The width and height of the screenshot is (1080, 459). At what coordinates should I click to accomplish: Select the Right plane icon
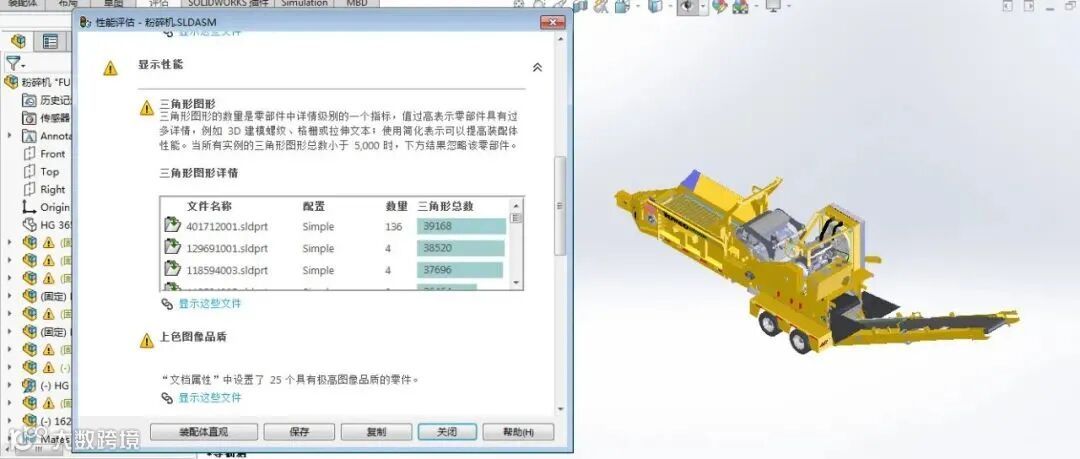point(29,190)
